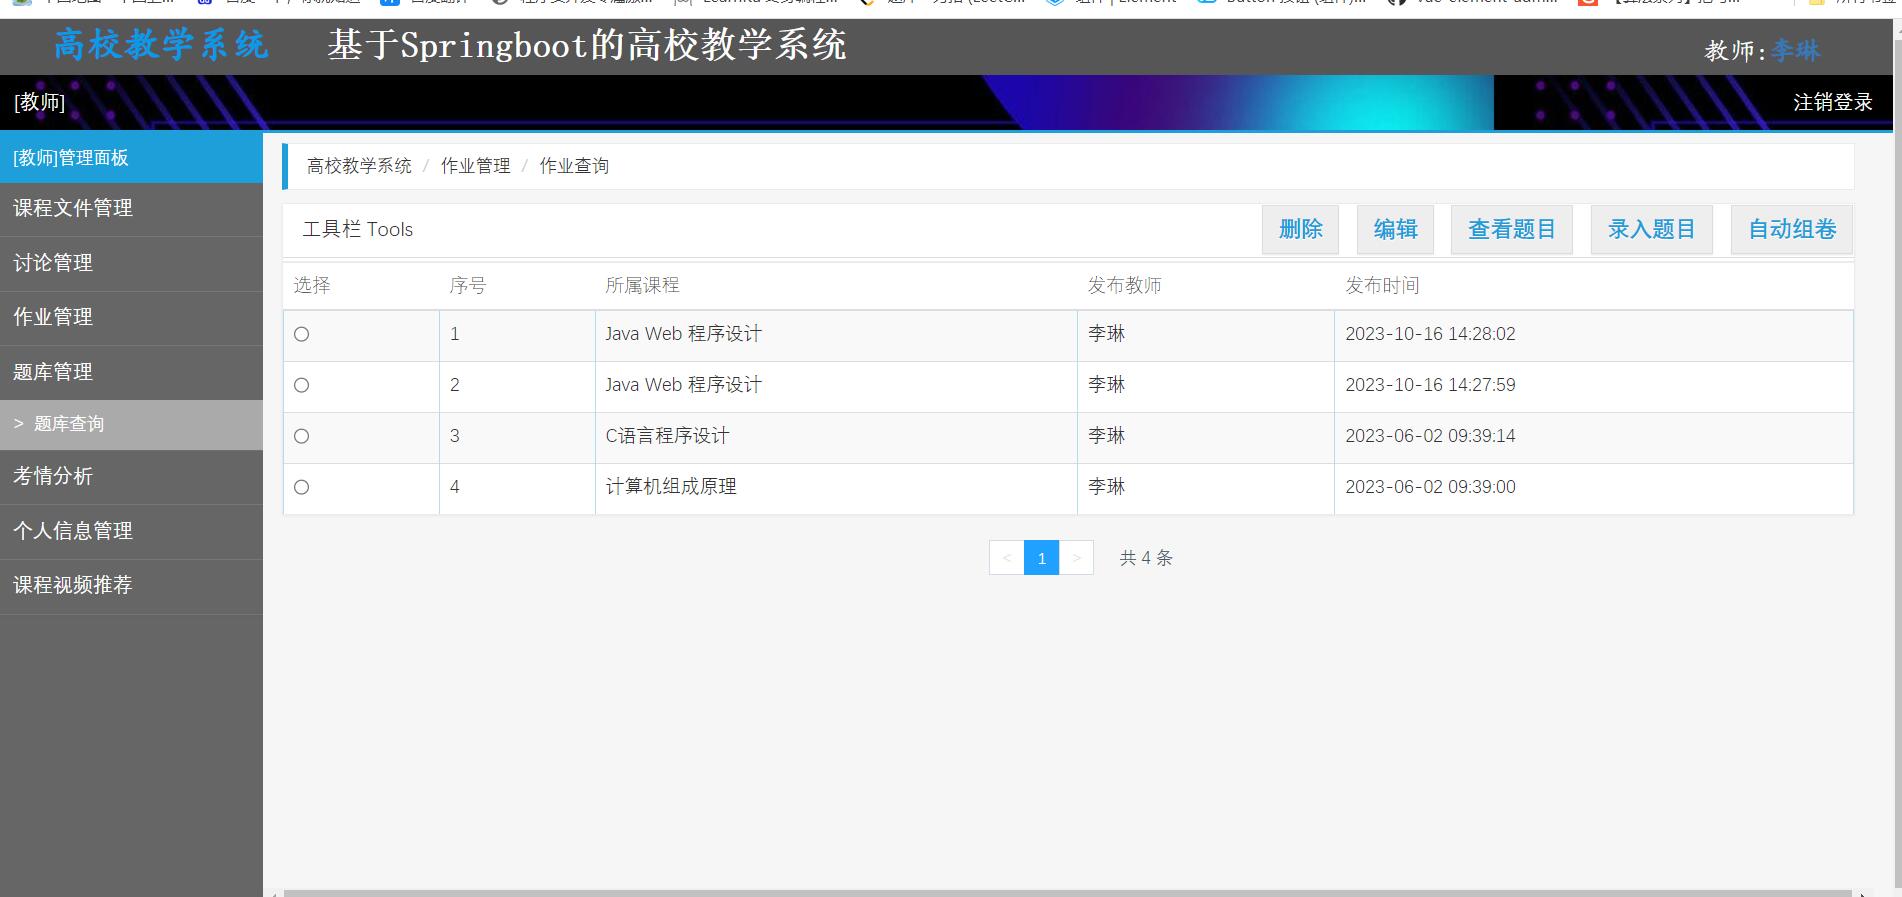Viewport: 1902px width, 897px height.
Task: Open 课程视频推荐 in sidebar
Action: 131,586
